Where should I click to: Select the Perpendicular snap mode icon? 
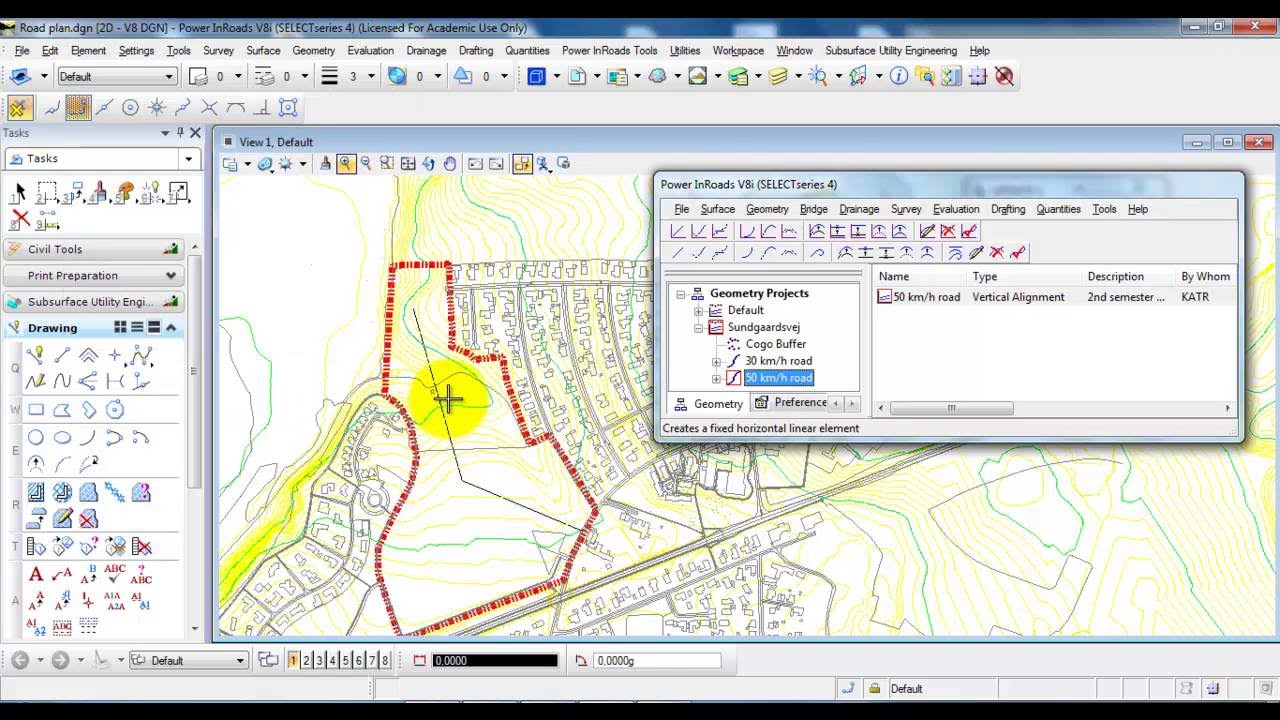(262, 107)
